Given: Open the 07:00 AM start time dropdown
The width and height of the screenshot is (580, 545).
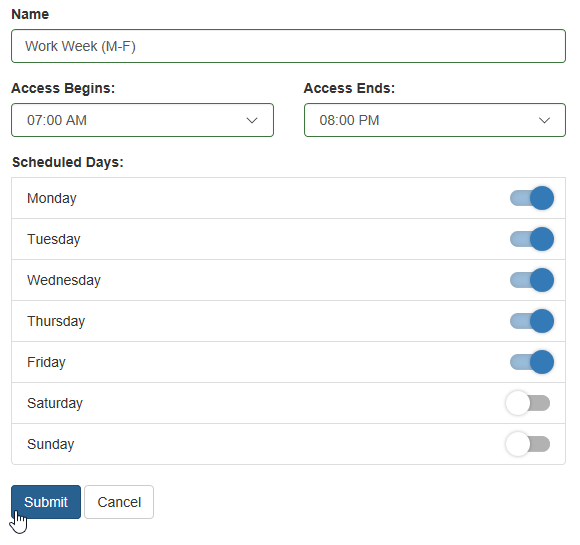Looking at the screenshot, I should coord(142,120).
